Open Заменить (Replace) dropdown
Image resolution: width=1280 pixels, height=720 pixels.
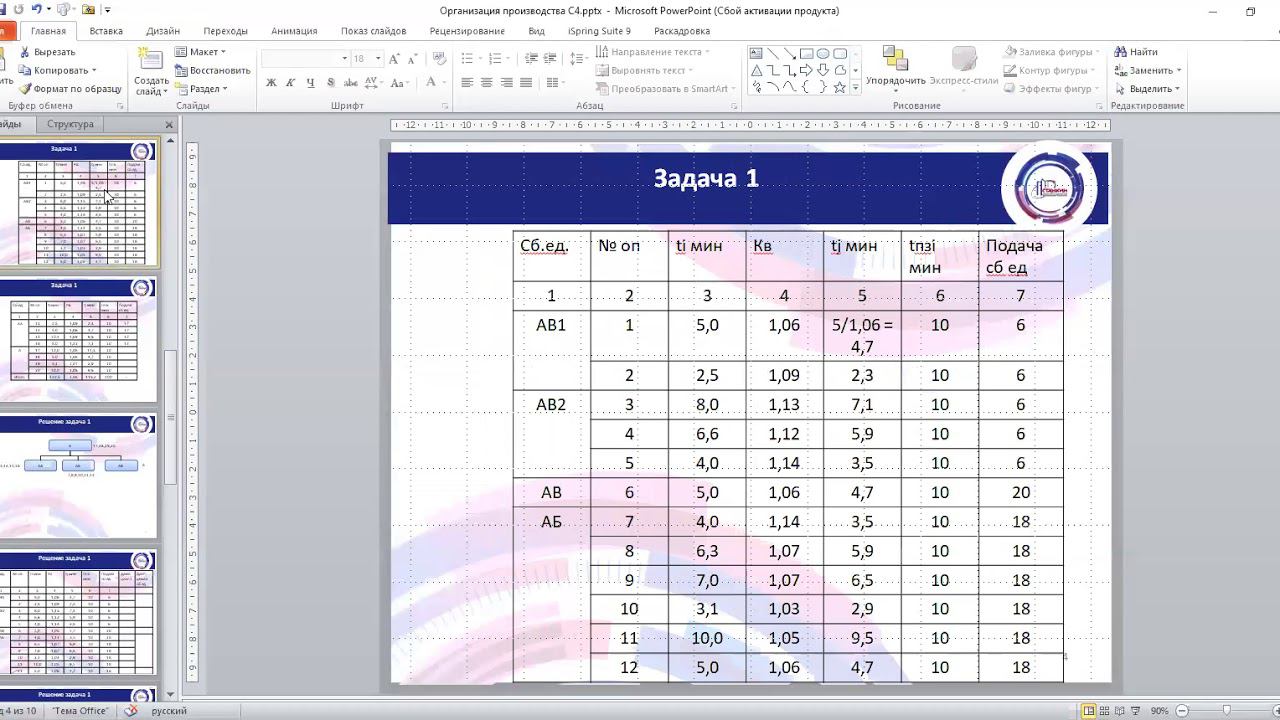[x=1147, y=70]
